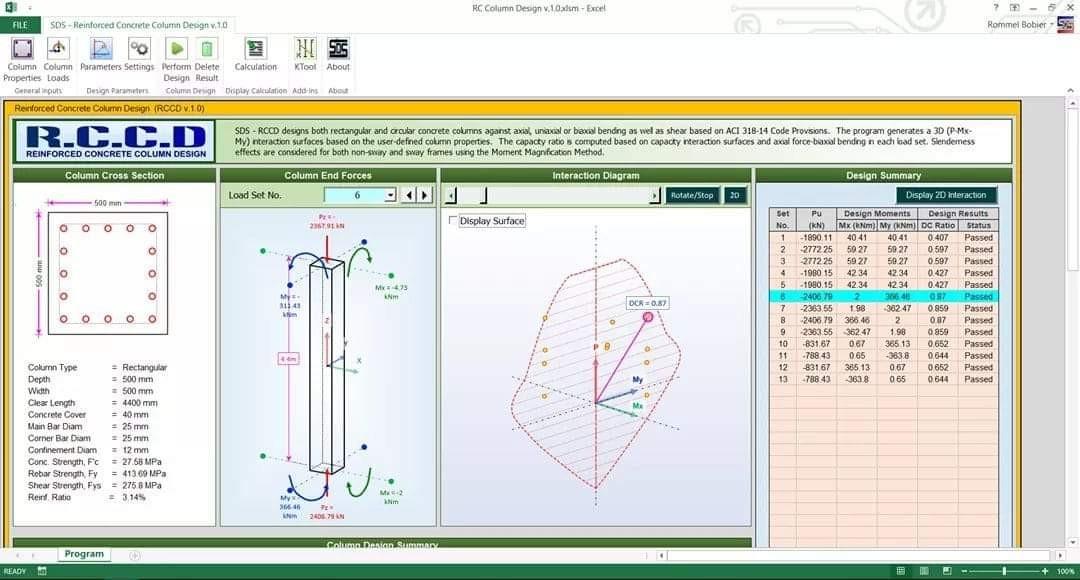Image resolution: width=1080 pixels, height=580 pixels.
Task: Select the Program sheet tab
Action: (84, 553)
